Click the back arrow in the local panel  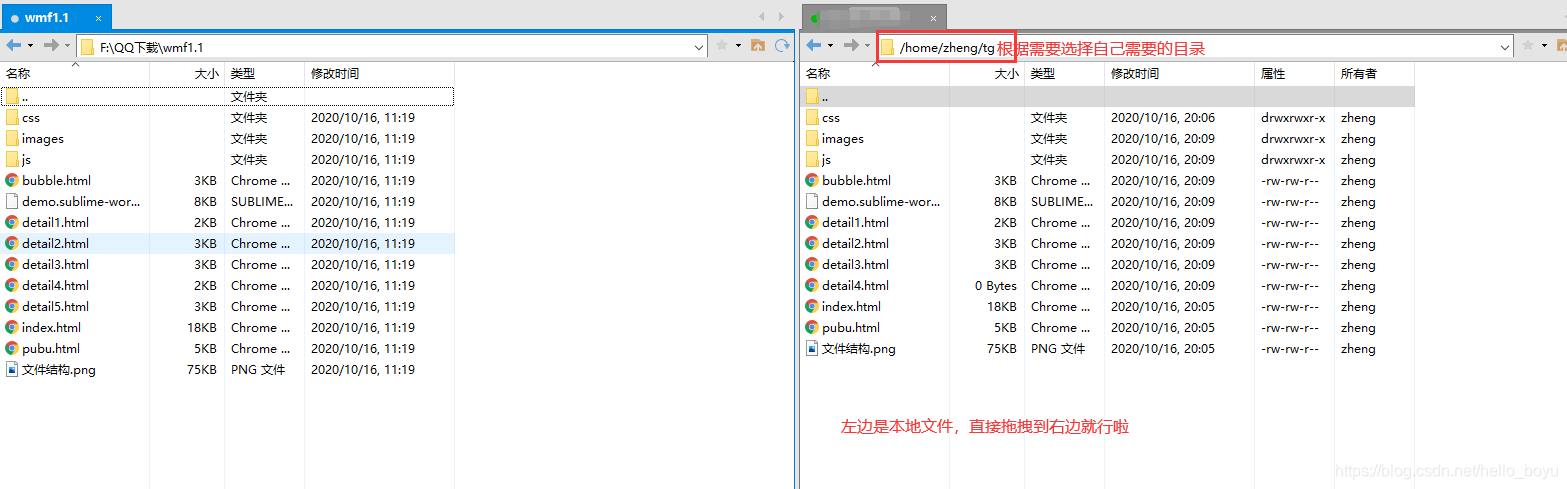[x=14, y=46]
